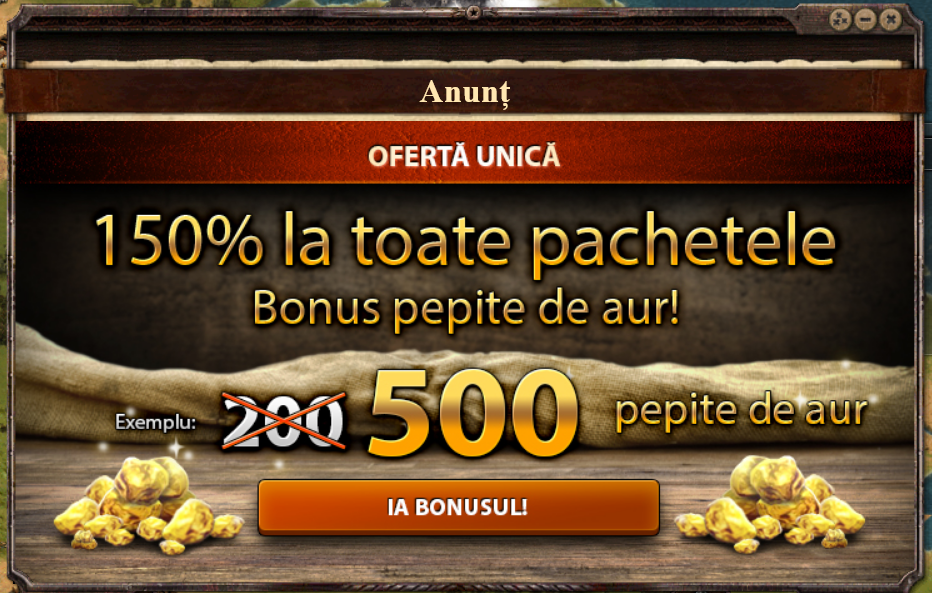Click the crossed-out 200 number

pyautogui.click(x=284, y=420)
